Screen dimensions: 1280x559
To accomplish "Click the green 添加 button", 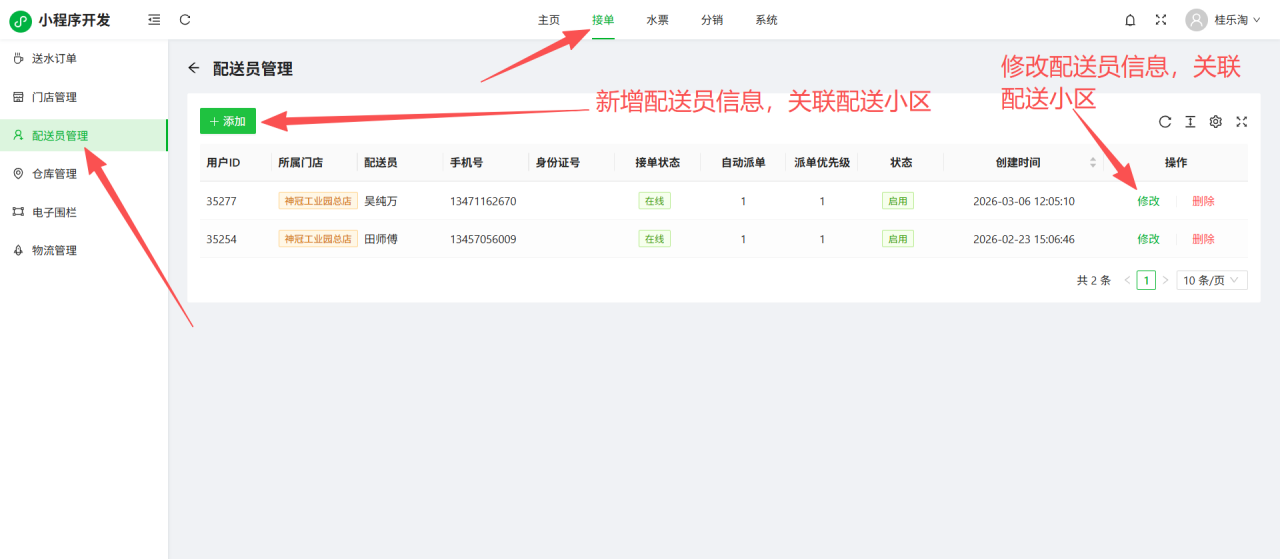I will pyautogui.click(x=228, y=121).
